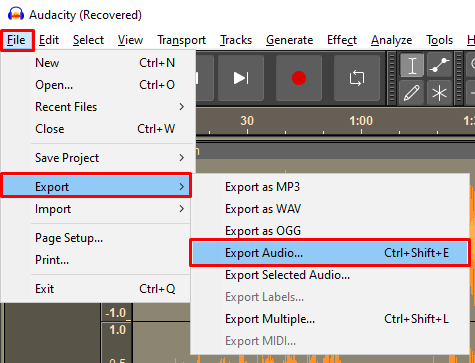Image resolution: width=475 pixels, height=363 pixels.
Task: Open the Generate menu
Action: pos(290,40)
